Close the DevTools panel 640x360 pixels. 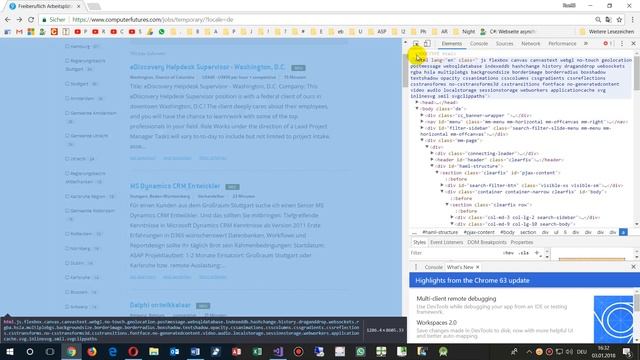click(x=633, y=43)
